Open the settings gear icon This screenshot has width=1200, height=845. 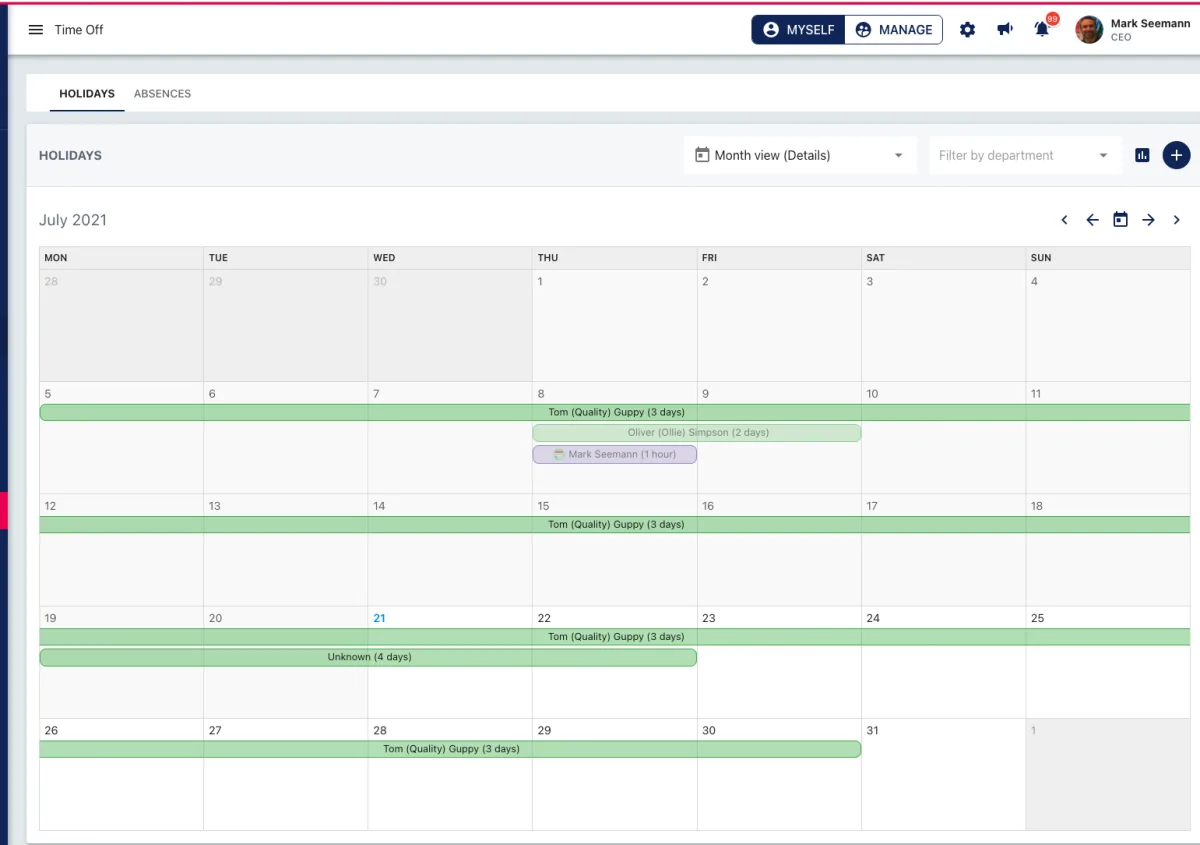tap(967, 30)
